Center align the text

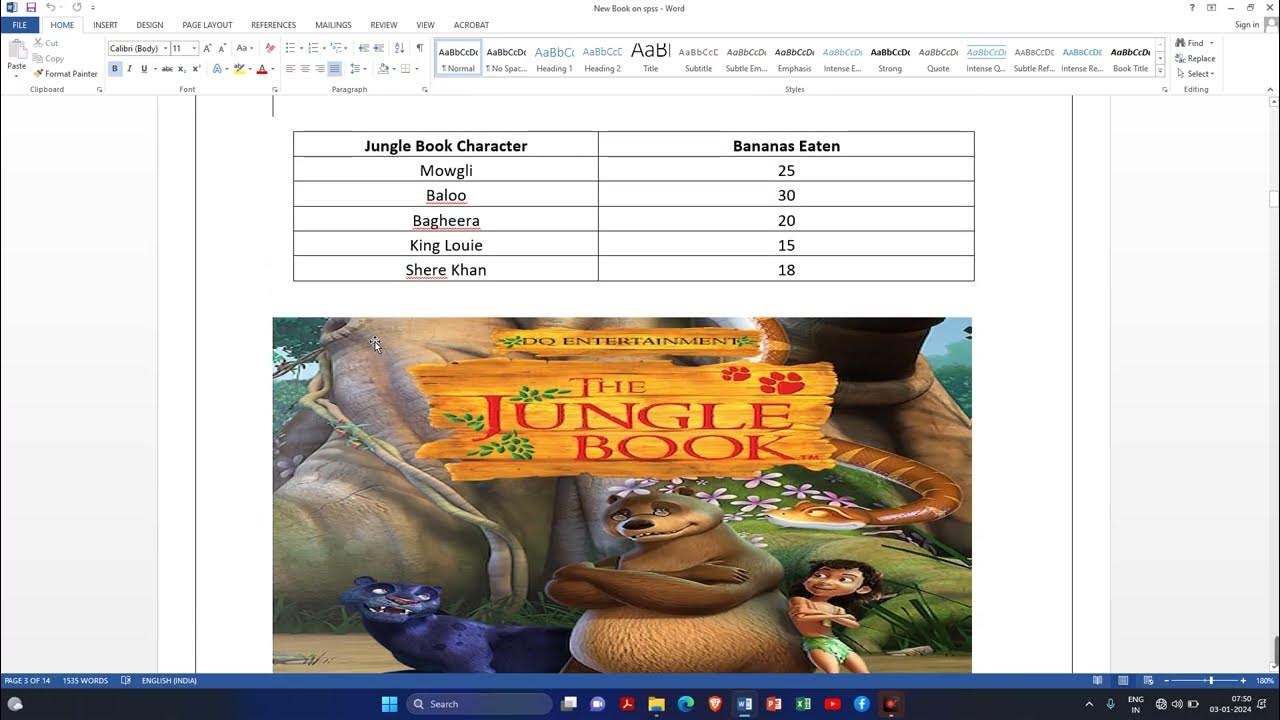pos(305,69)
